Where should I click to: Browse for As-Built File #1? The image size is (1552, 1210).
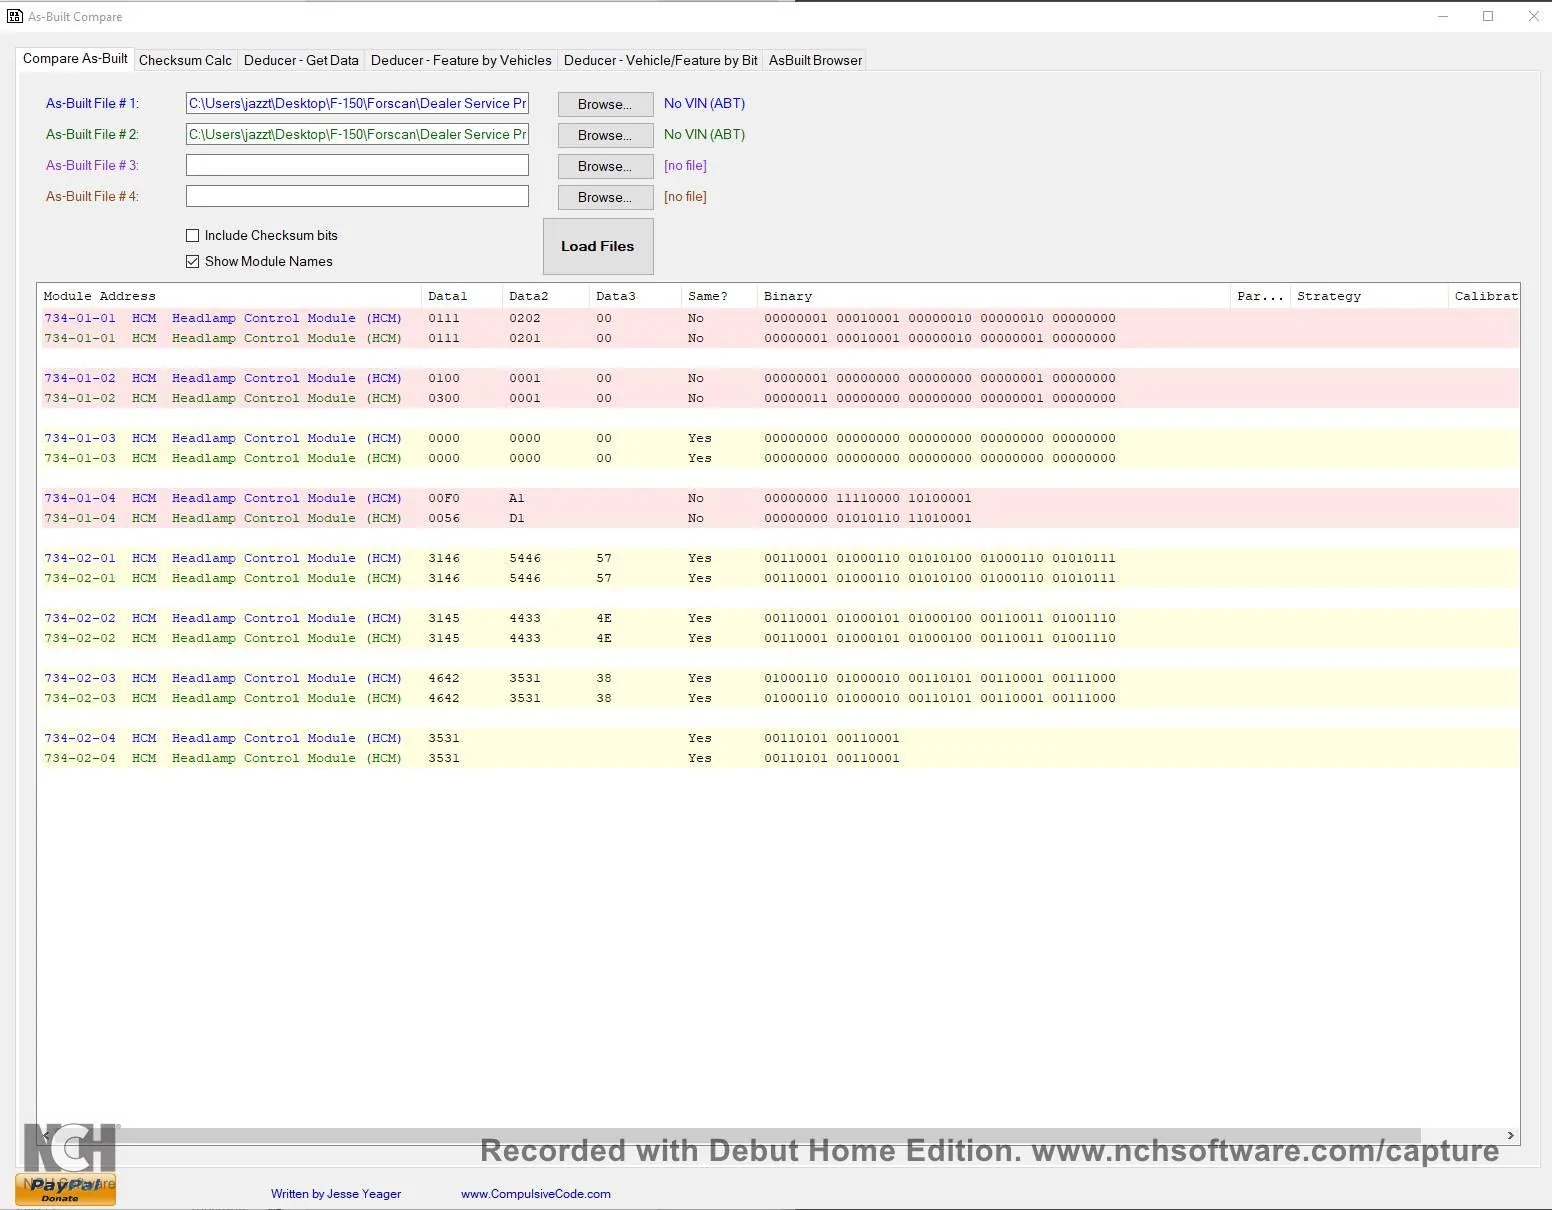[x=605, y=104]
